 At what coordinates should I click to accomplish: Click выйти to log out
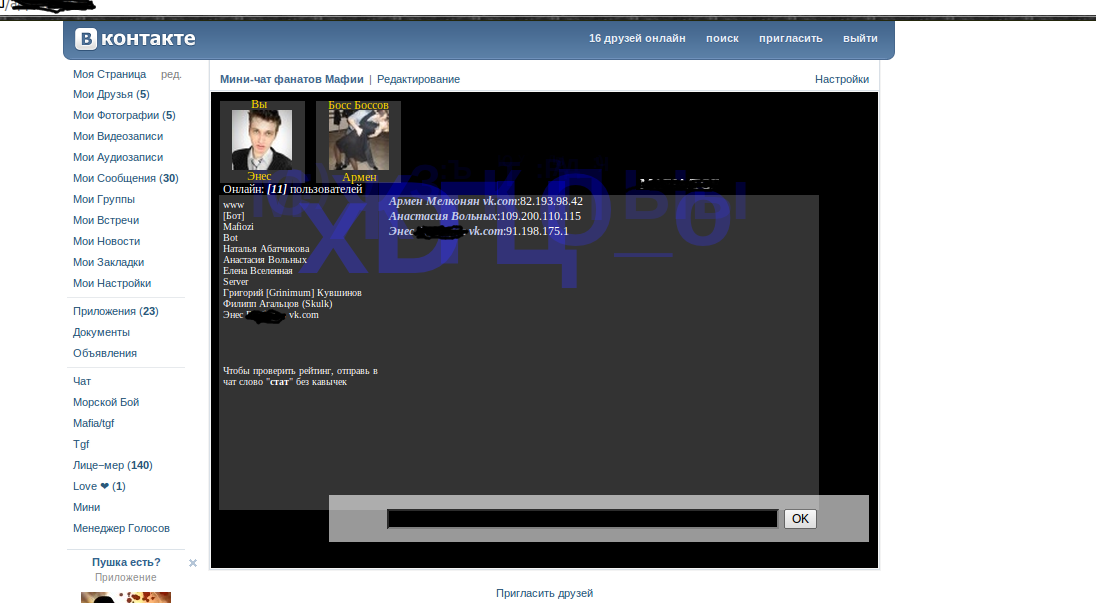click(x=860, y=39)
